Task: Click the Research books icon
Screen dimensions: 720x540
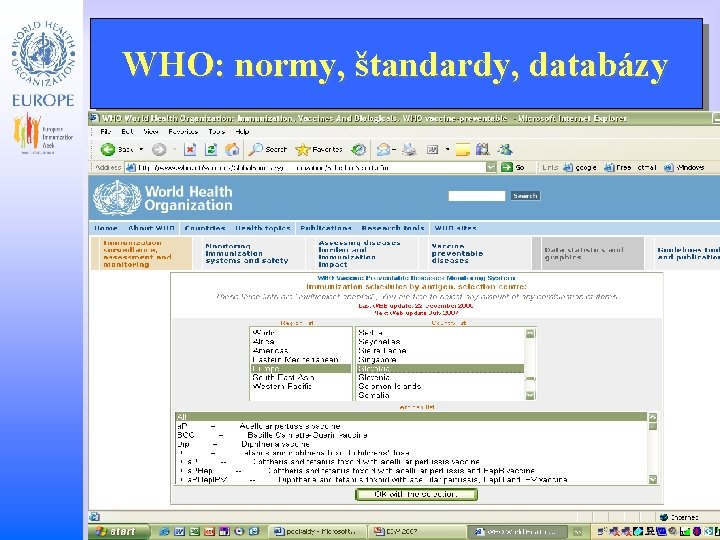Action: pos(483,149)
